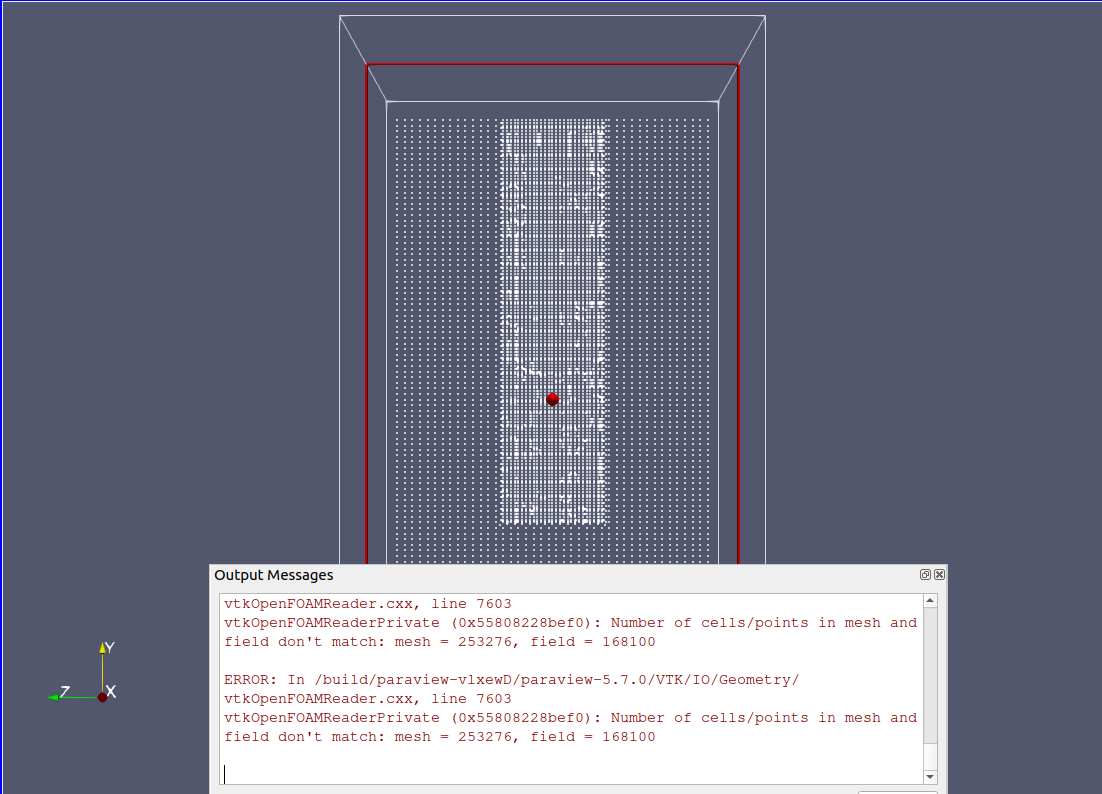Click the top edge of the outer white bounding box

[552, 16]
